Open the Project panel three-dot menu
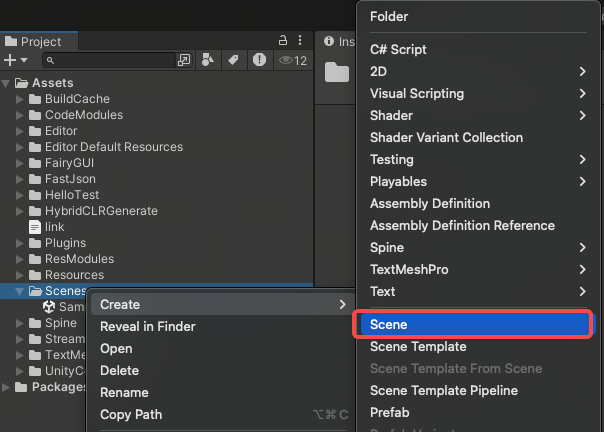Screen dimensions: 604x432 coord(301,41)
